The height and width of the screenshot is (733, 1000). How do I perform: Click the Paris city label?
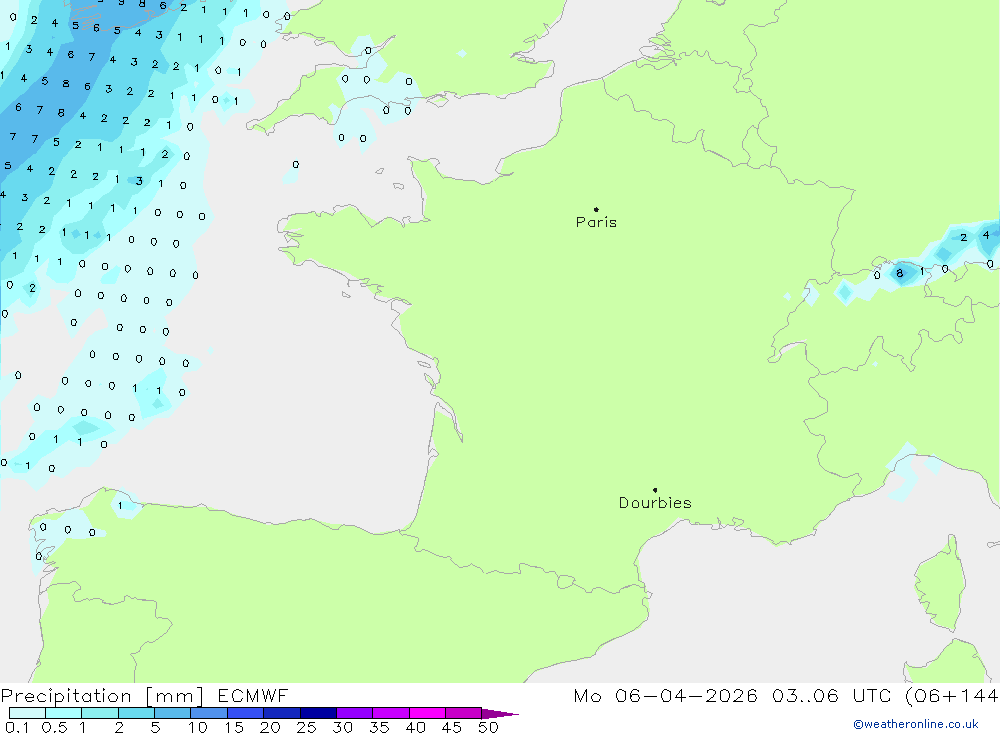[596, 222]
